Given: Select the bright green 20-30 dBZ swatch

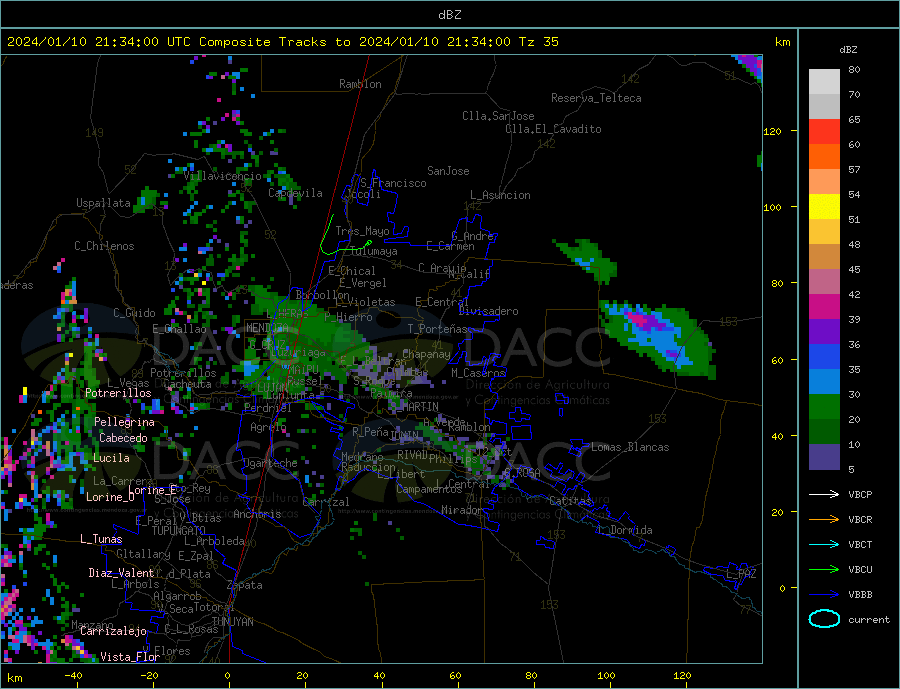Looking at the screenshot, I should coord(824,407).
